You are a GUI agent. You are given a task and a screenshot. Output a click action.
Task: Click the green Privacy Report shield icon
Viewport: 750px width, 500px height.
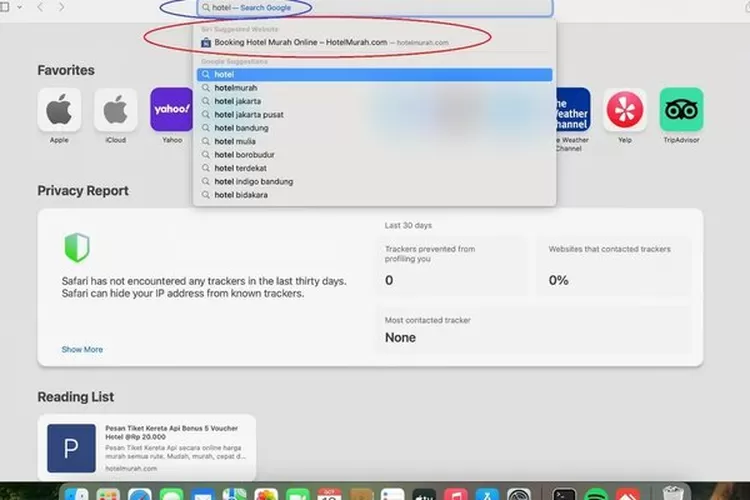77,247
